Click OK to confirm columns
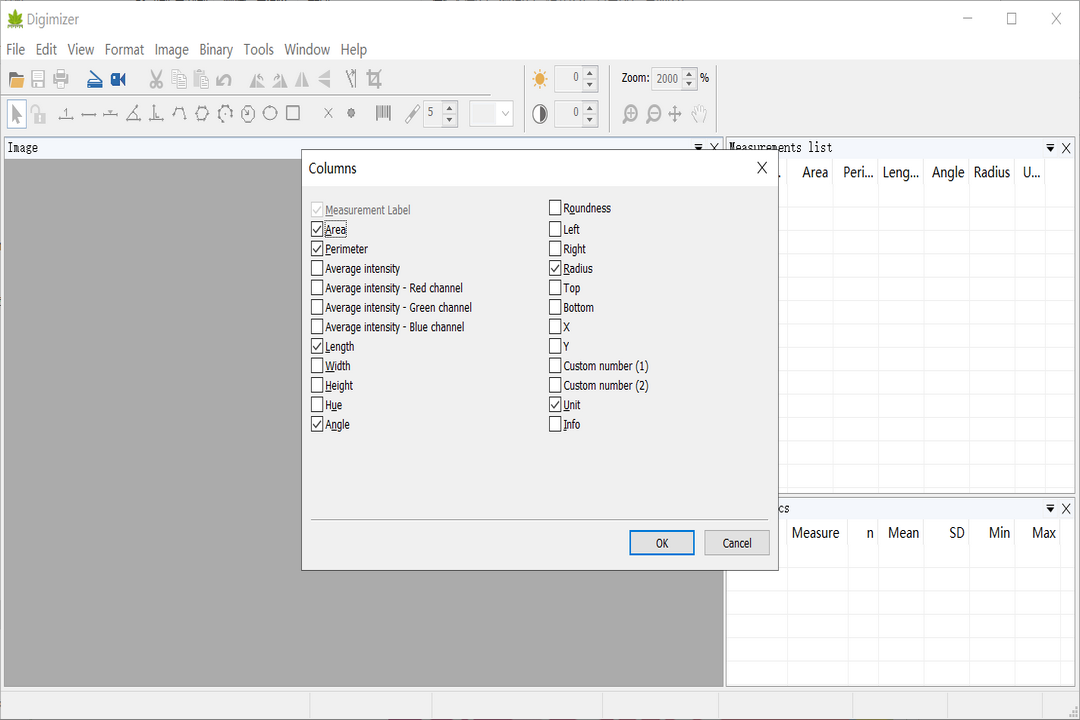1080x720 pixels. pyautogui.click(x=661, y=543)
